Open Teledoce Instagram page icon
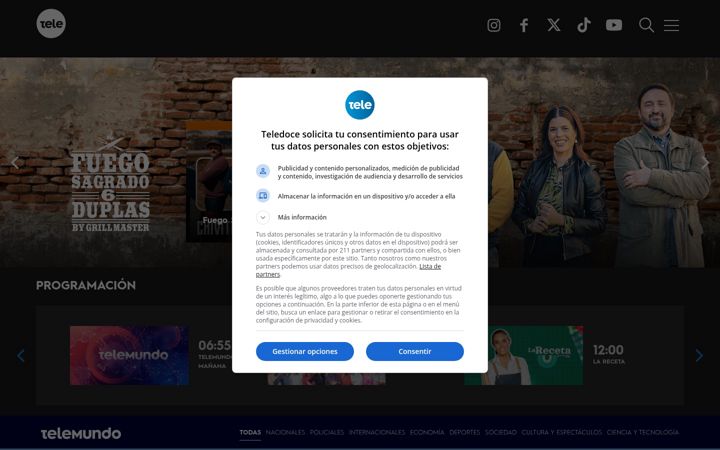This screenshot has height=450, width=720. tap(494, 25)
